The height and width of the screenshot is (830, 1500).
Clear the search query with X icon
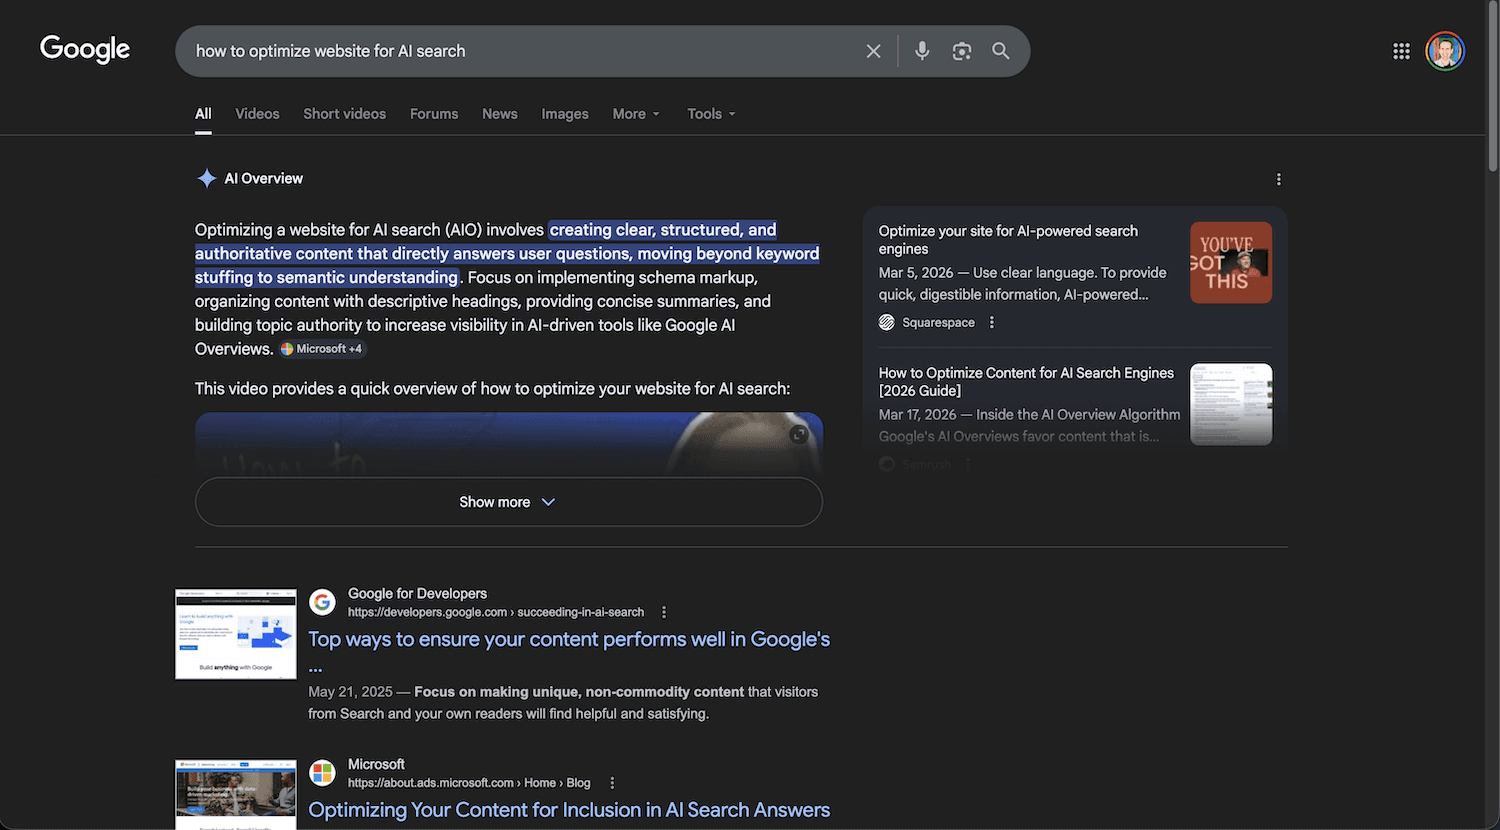[873, 51]
